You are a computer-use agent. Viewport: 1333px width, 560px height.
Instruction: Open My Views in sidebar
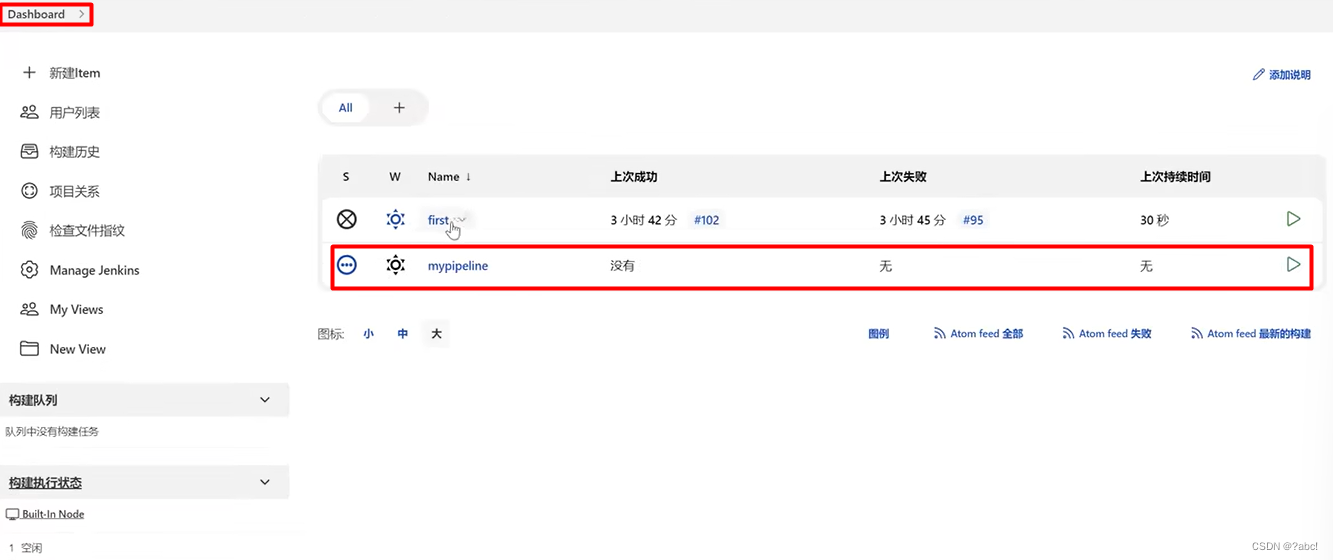pyautogui.click(x=77, y=309)
